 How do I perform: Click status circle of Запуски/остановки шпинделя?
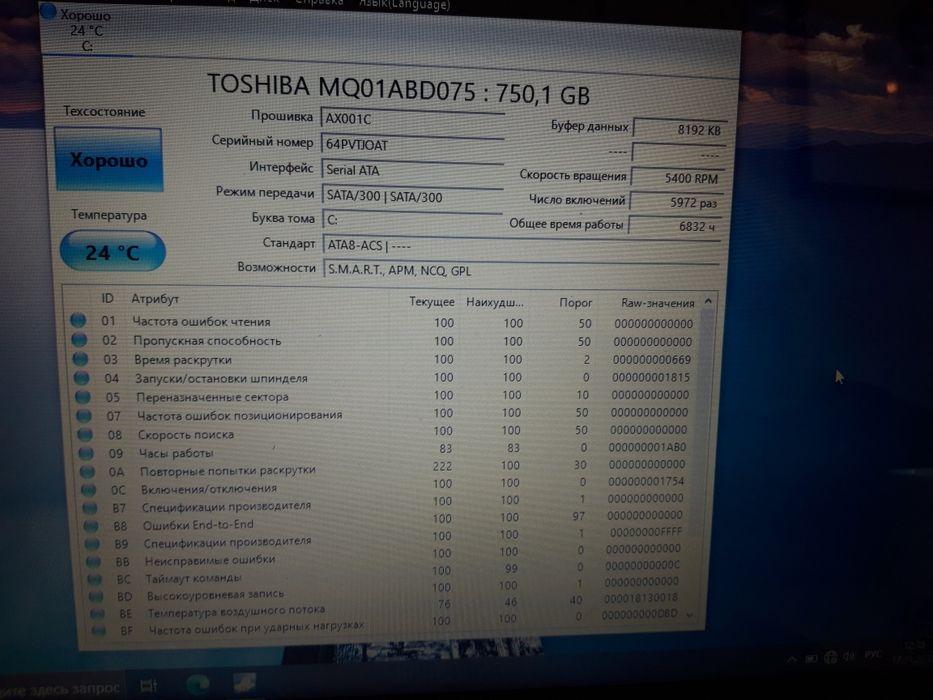coord(82,378)
